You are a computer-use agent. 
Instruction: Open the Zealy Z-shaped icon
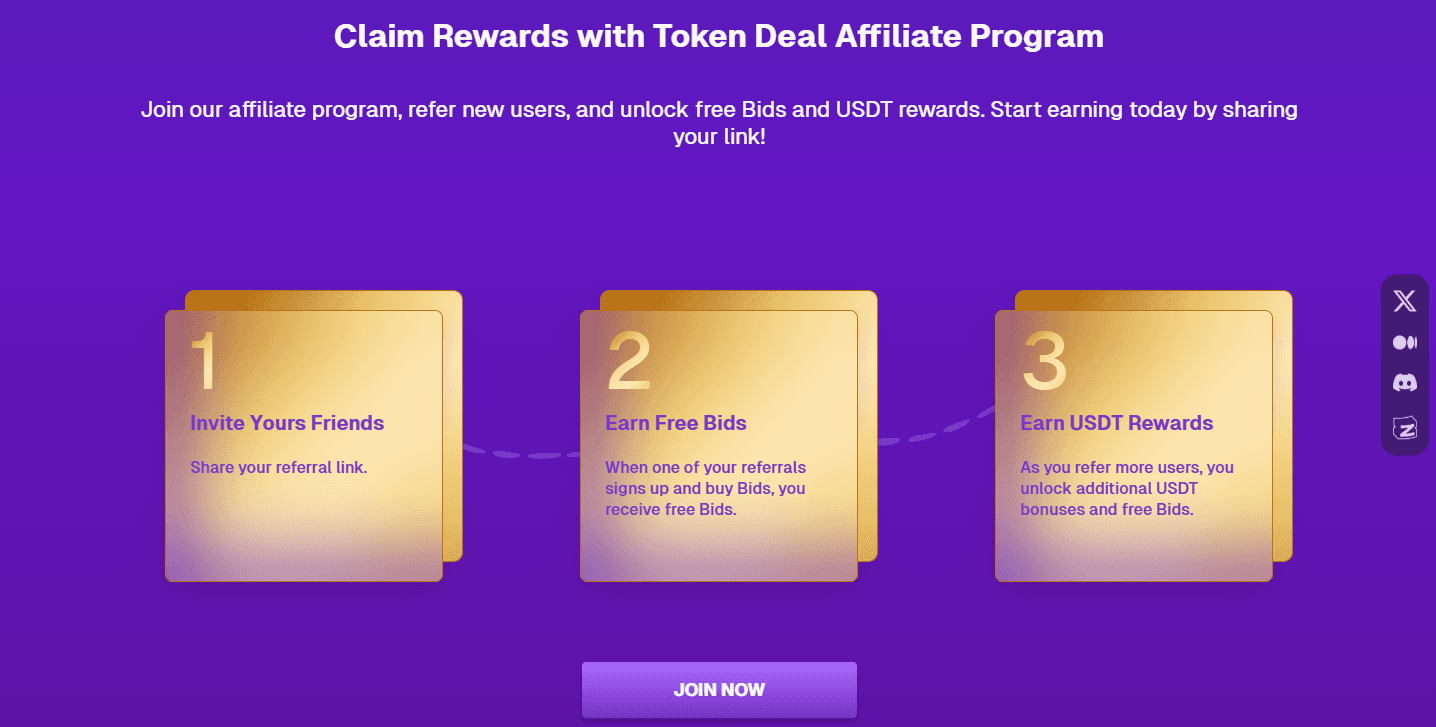coord(1404,428)
